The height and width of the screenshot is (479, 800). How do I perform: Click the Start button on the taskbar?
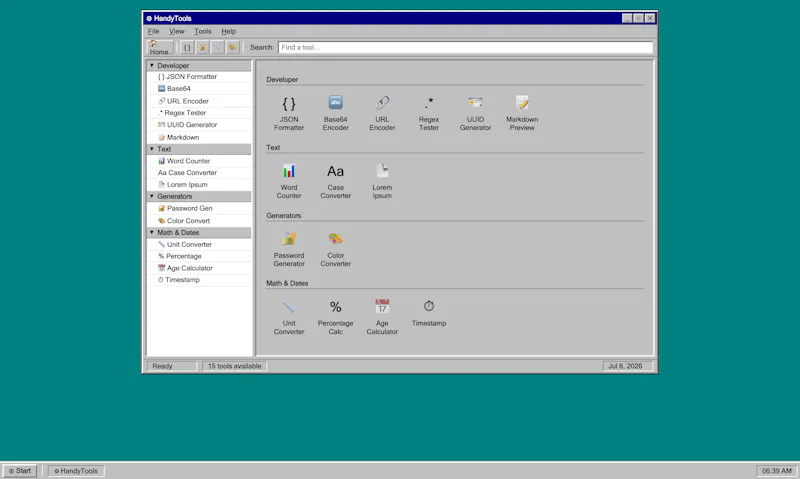coord(20,471)
